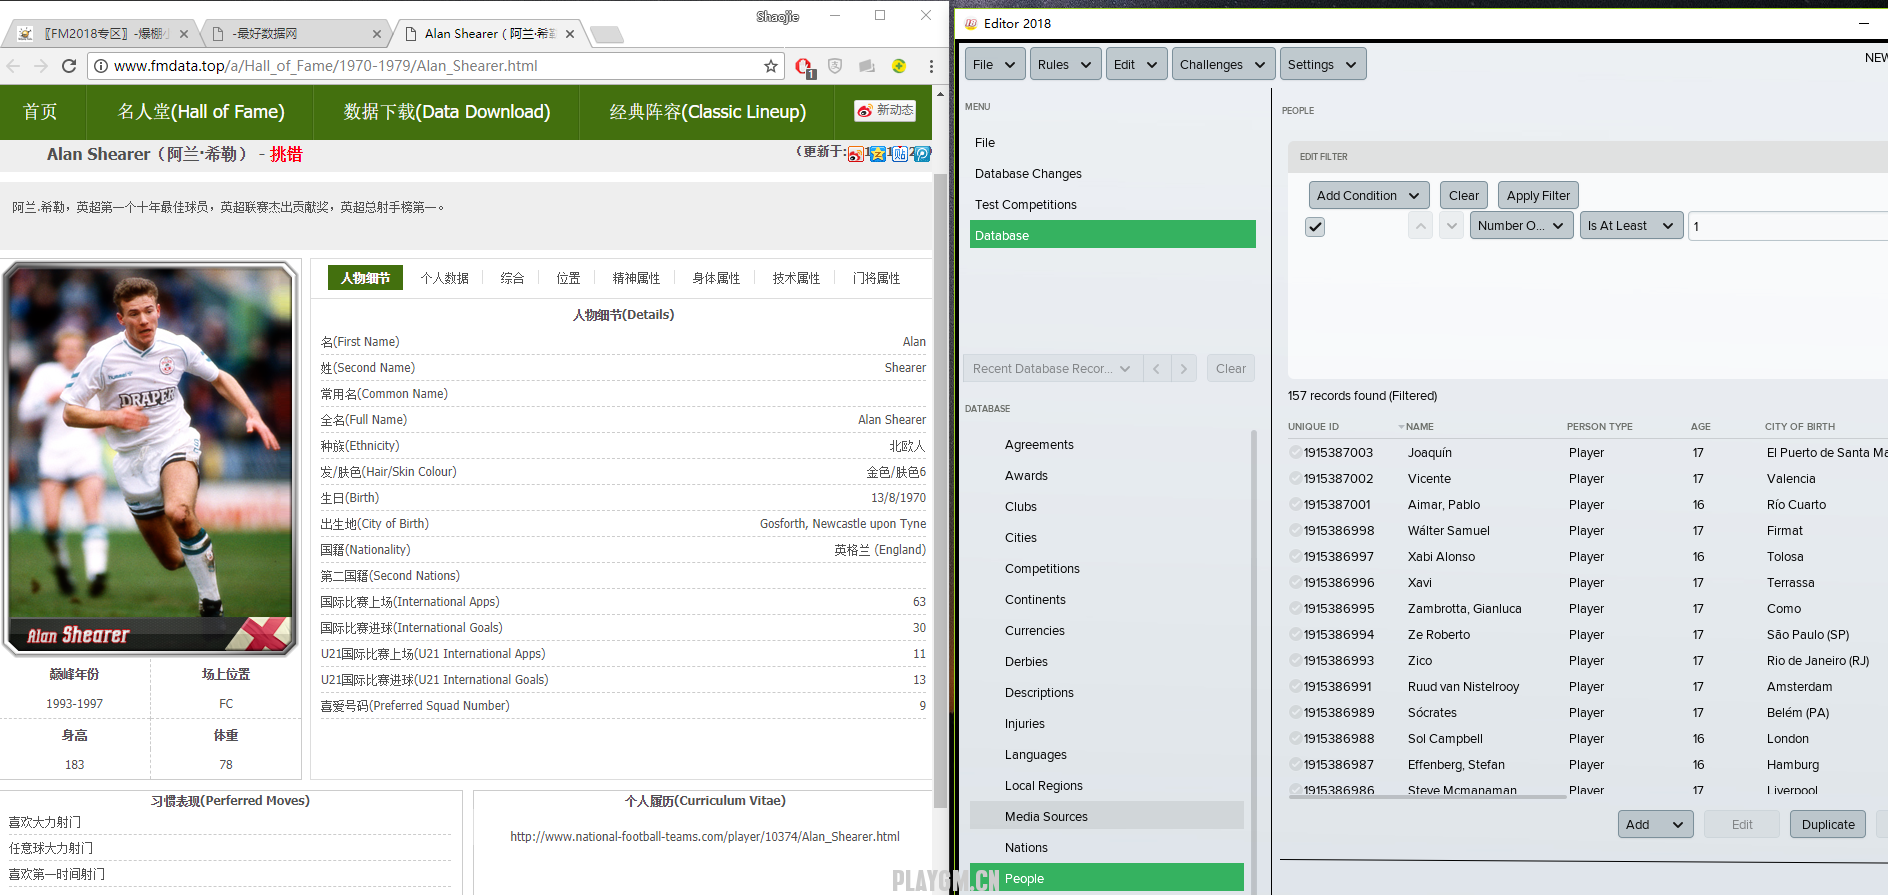
Task: Click the Alan Shearer player photo
Action: pyautogui.click(x=150, y=458)
